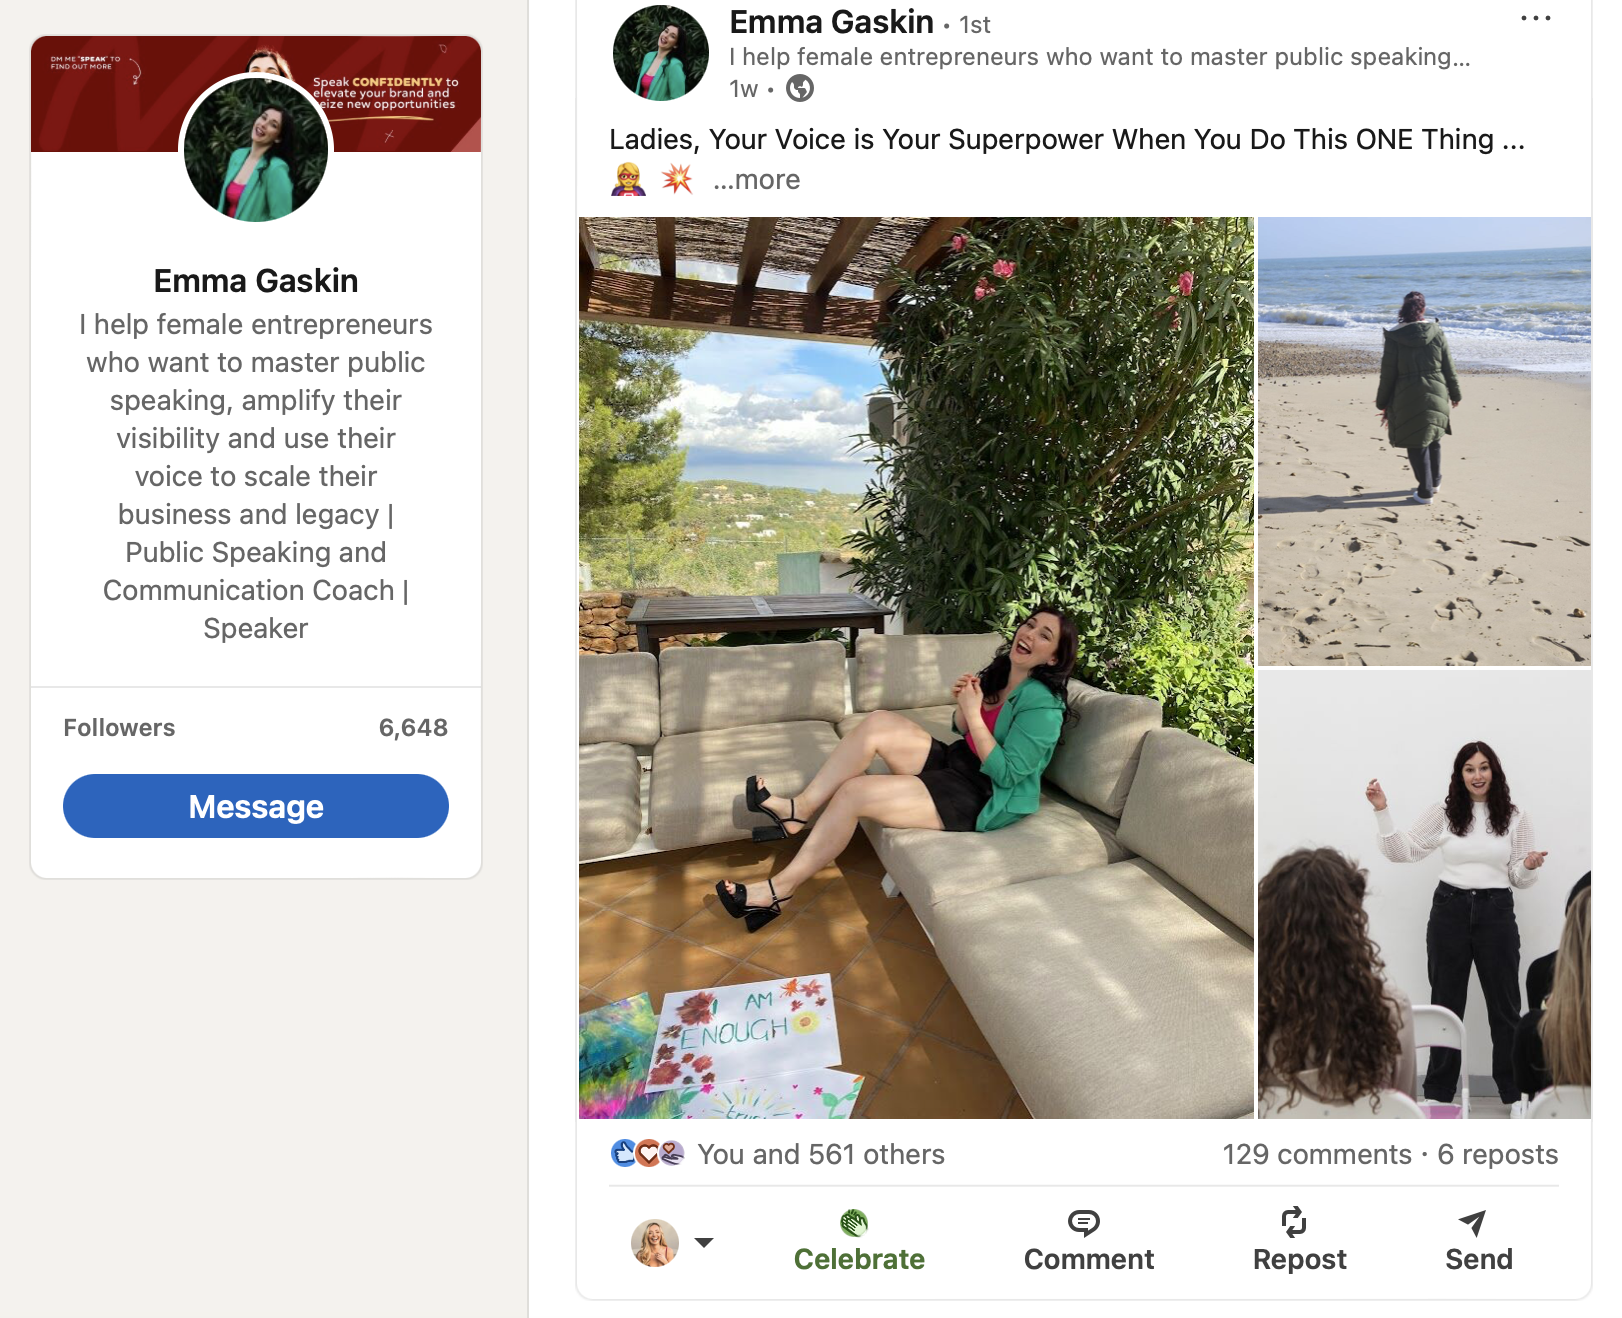Open the large terrace sofa photo
This screenshot has width=1622, height=1318.
915,667
